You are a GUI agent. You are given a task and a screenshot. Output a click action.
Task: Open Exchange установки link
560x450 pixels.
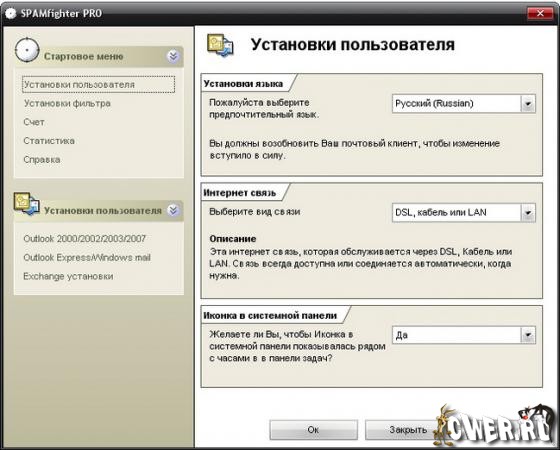[68, 276]
